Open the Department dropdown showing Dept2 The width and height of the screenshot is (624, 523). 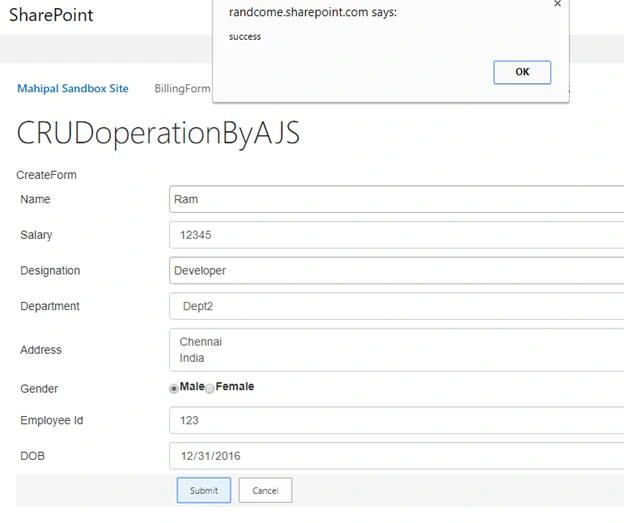(x=396, y=306)
